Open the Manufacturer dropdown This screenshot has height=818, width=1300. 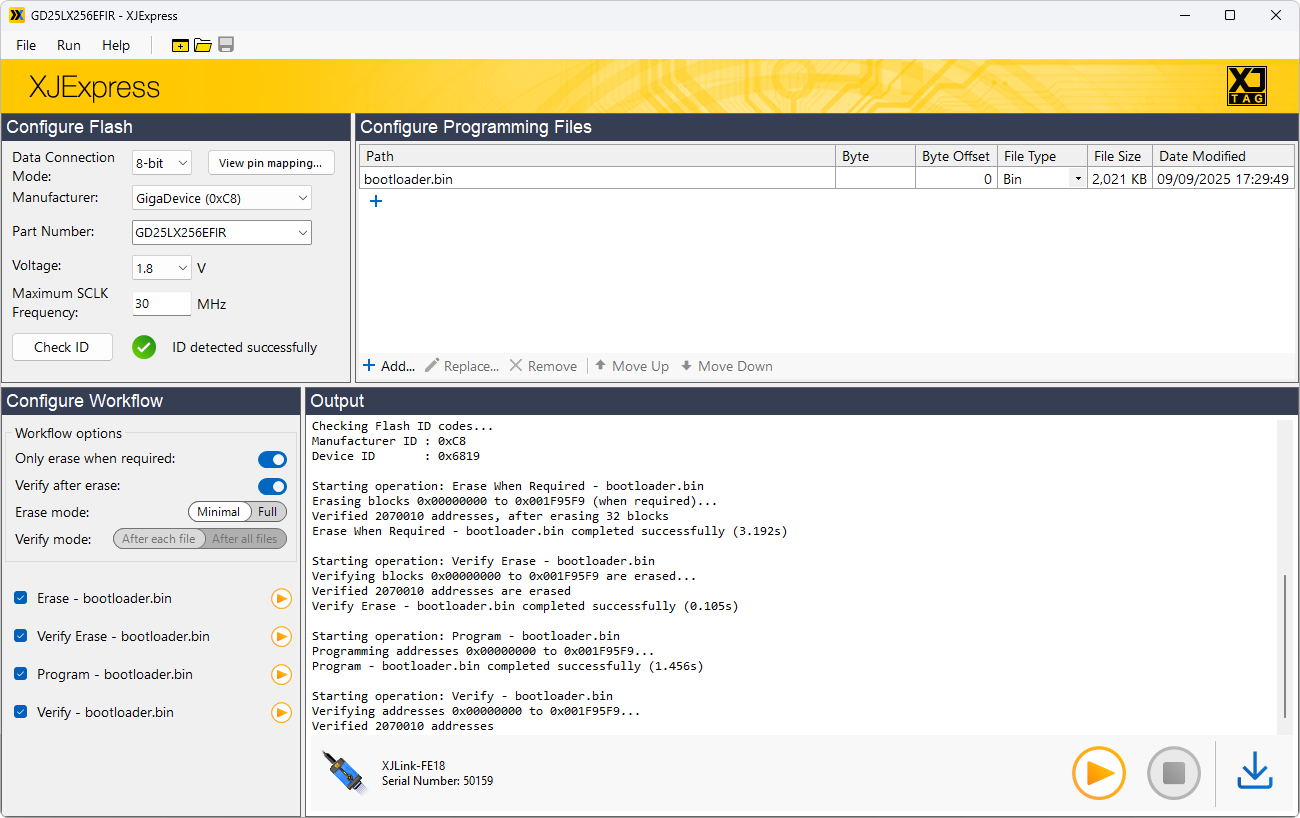[x=222, y=198]
